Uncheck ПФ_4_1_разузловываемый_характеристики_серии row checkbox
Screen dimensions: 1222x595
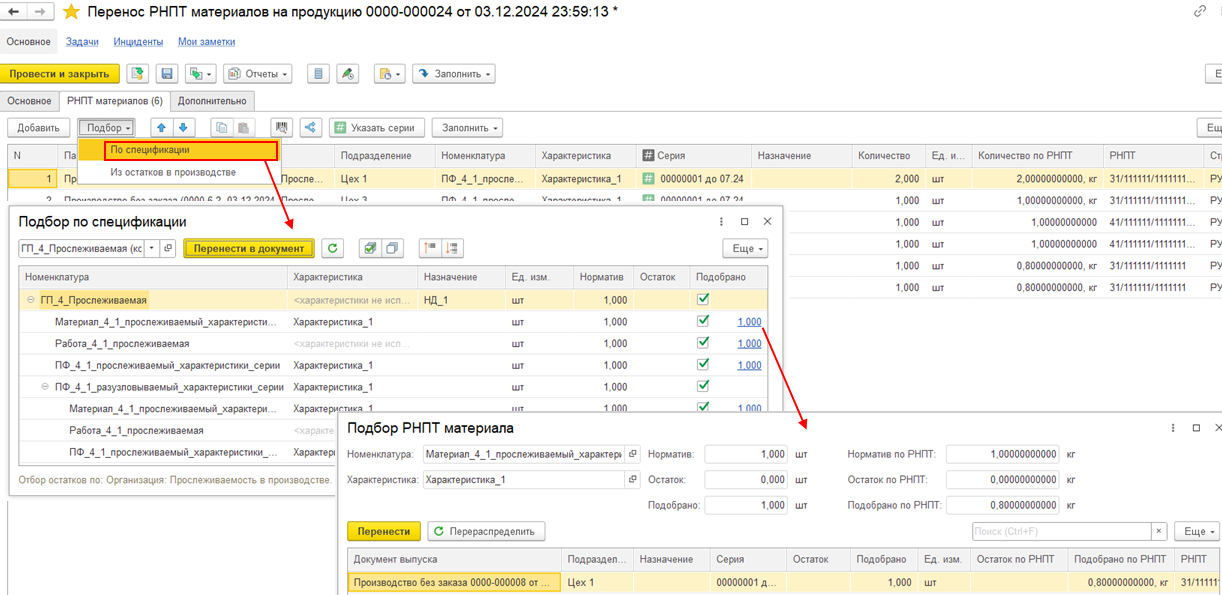[703, 387]
